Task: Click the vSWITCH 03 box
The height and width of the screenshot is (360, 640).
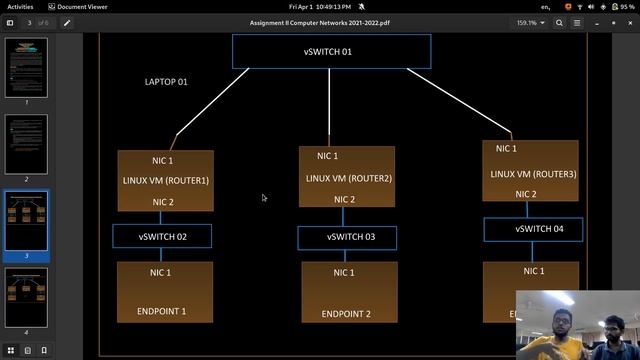Action: [x=347, y=238]
